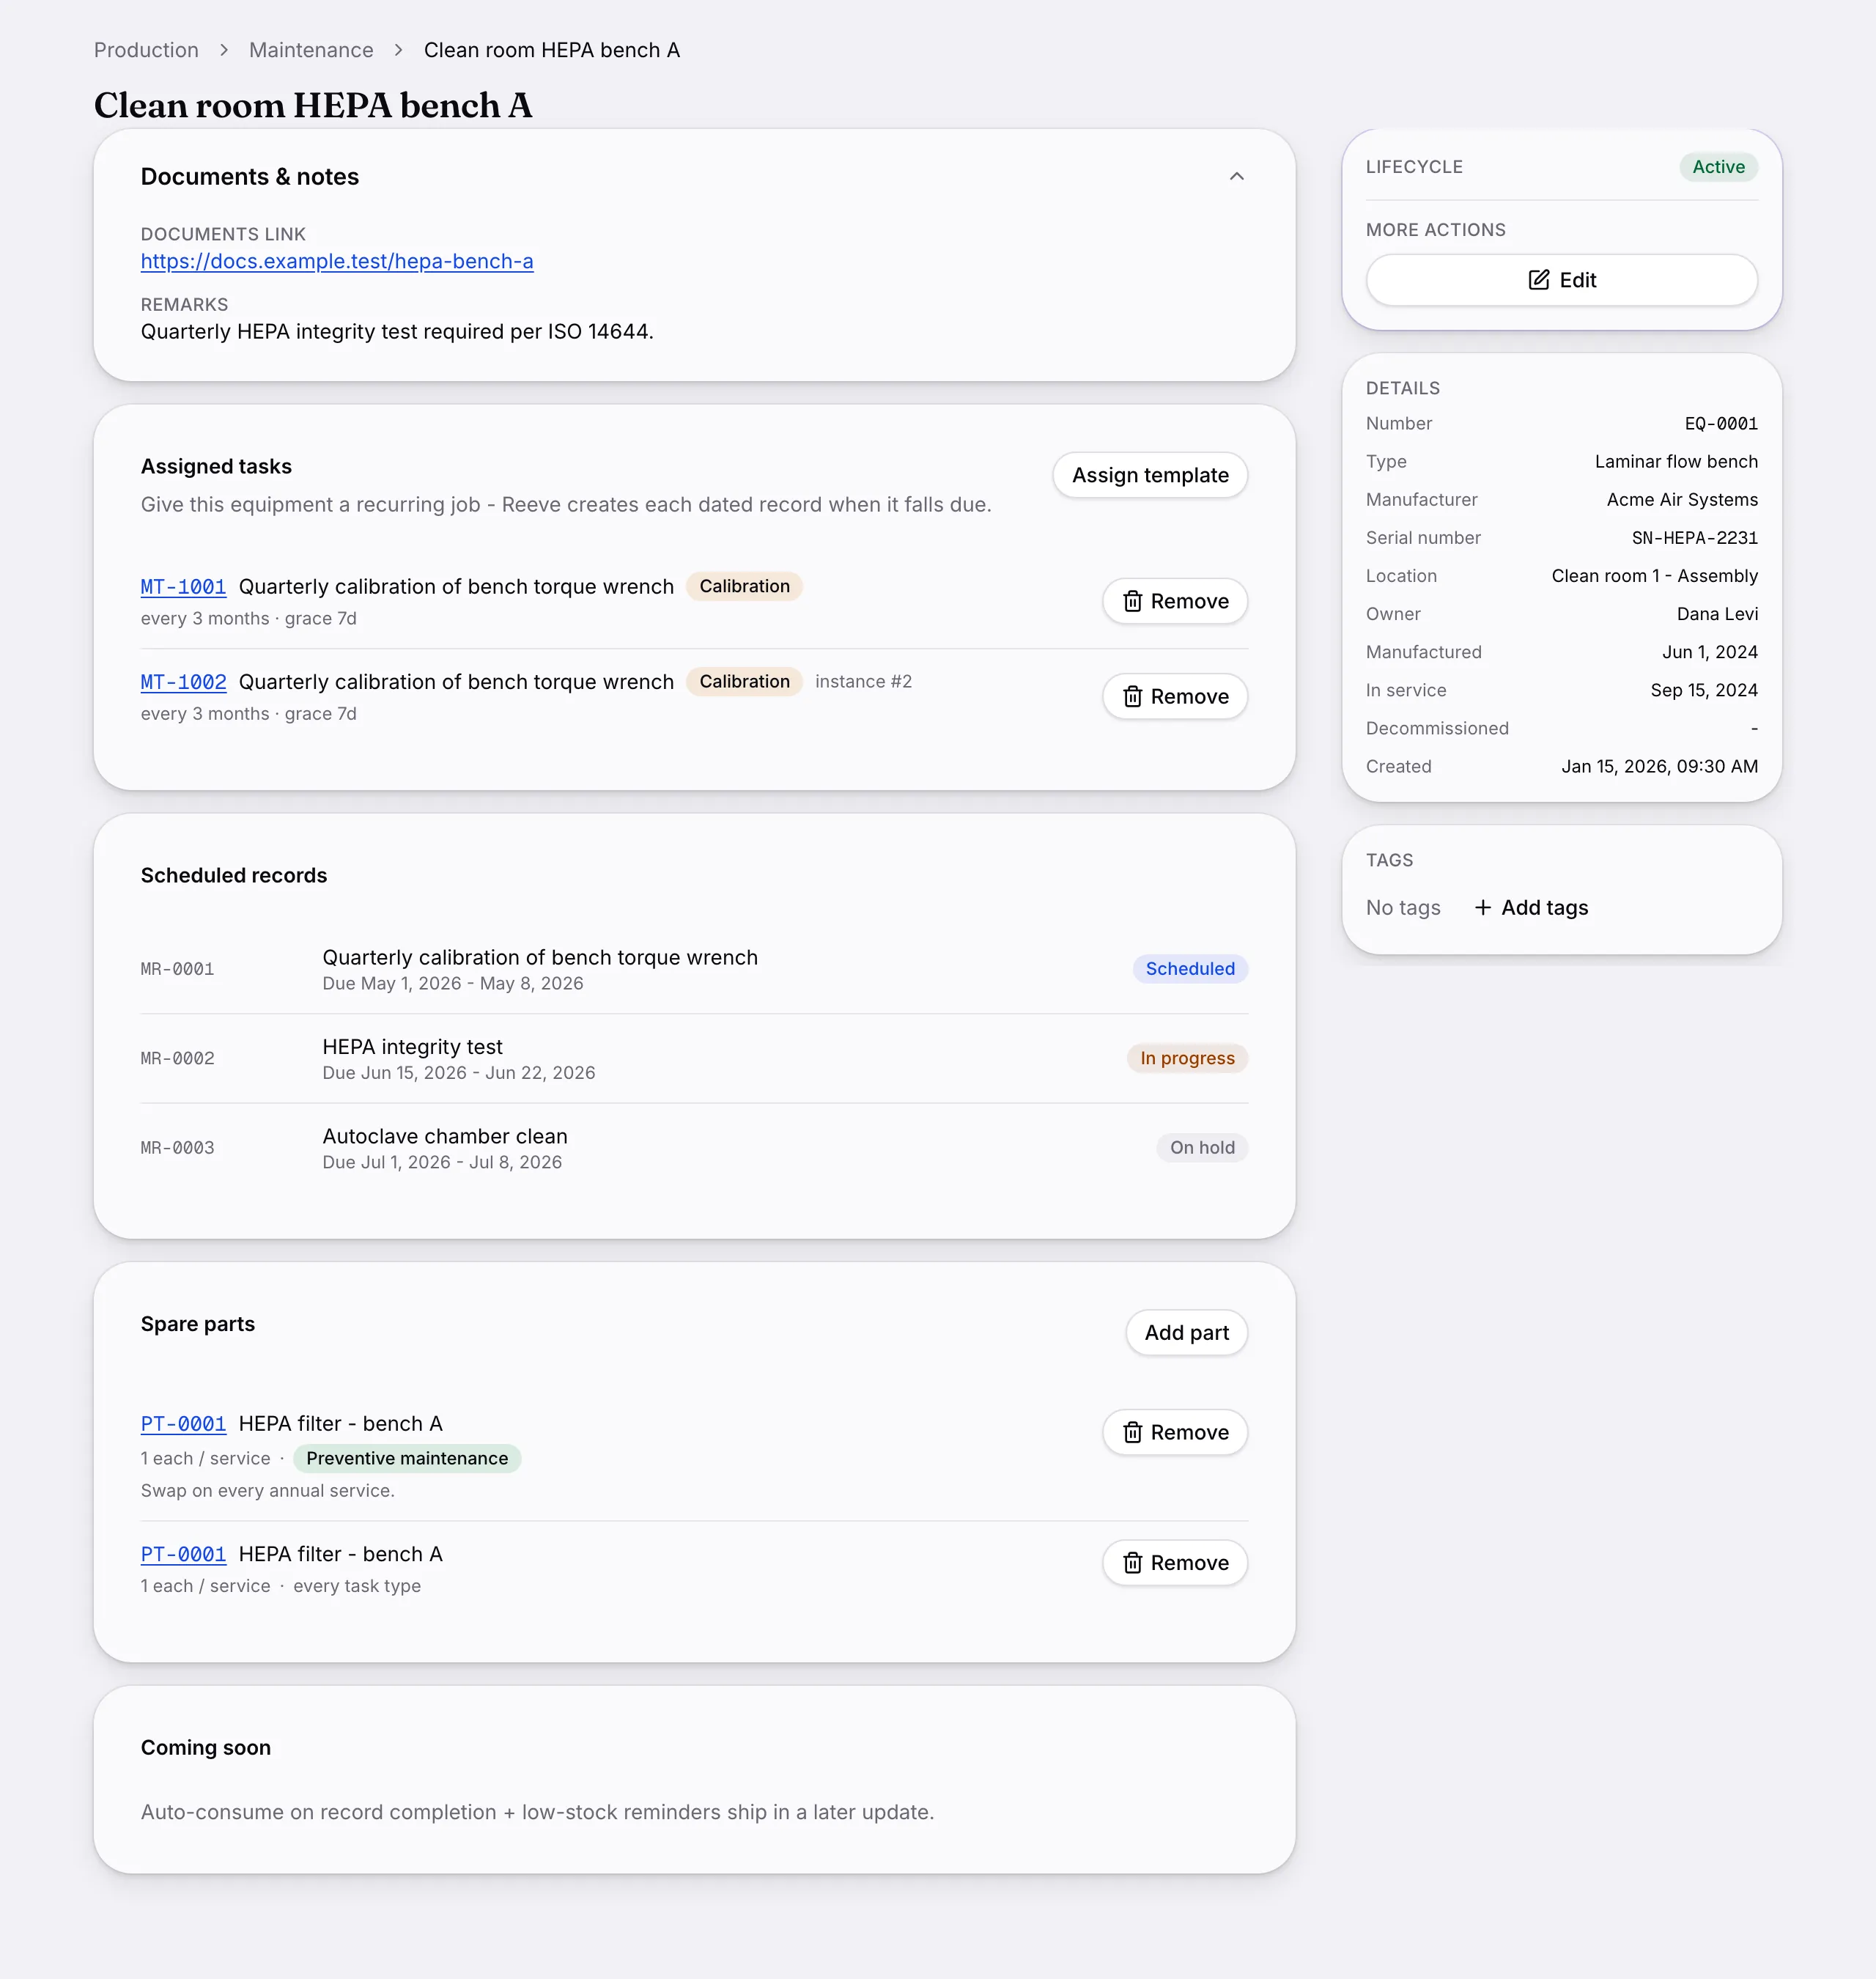
Task: Collapse the Documents & notes section chevron
Action: (1236, 177)
